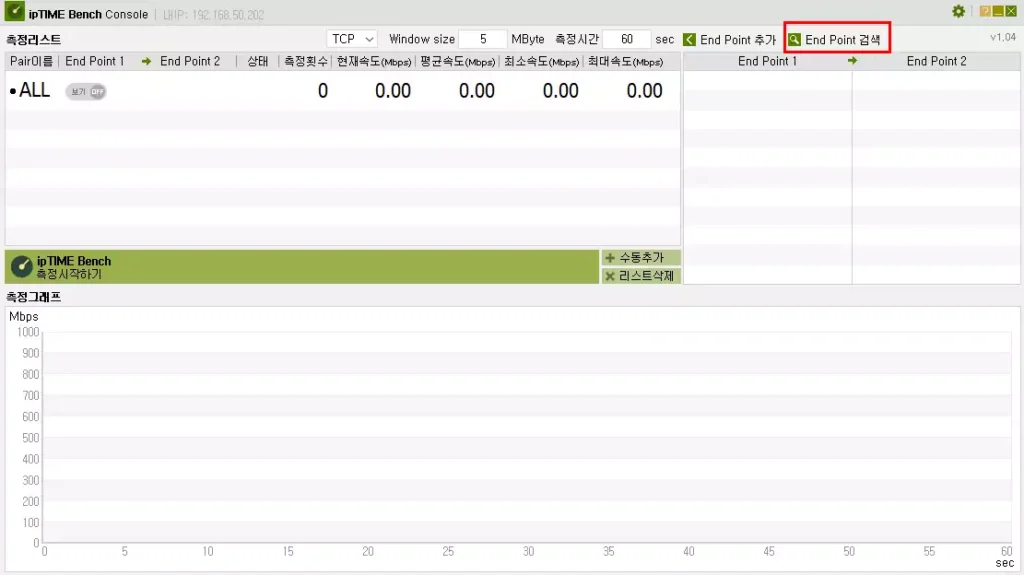This screenshot has height=575, width=1024.
Task: Click ALL row average speed 0.00
Action: click(477, 91)
